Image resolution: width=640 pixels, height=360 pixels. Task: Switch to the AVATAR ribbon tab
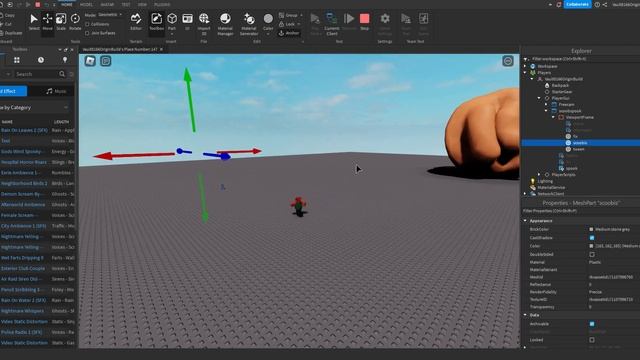tap(107, 4)
